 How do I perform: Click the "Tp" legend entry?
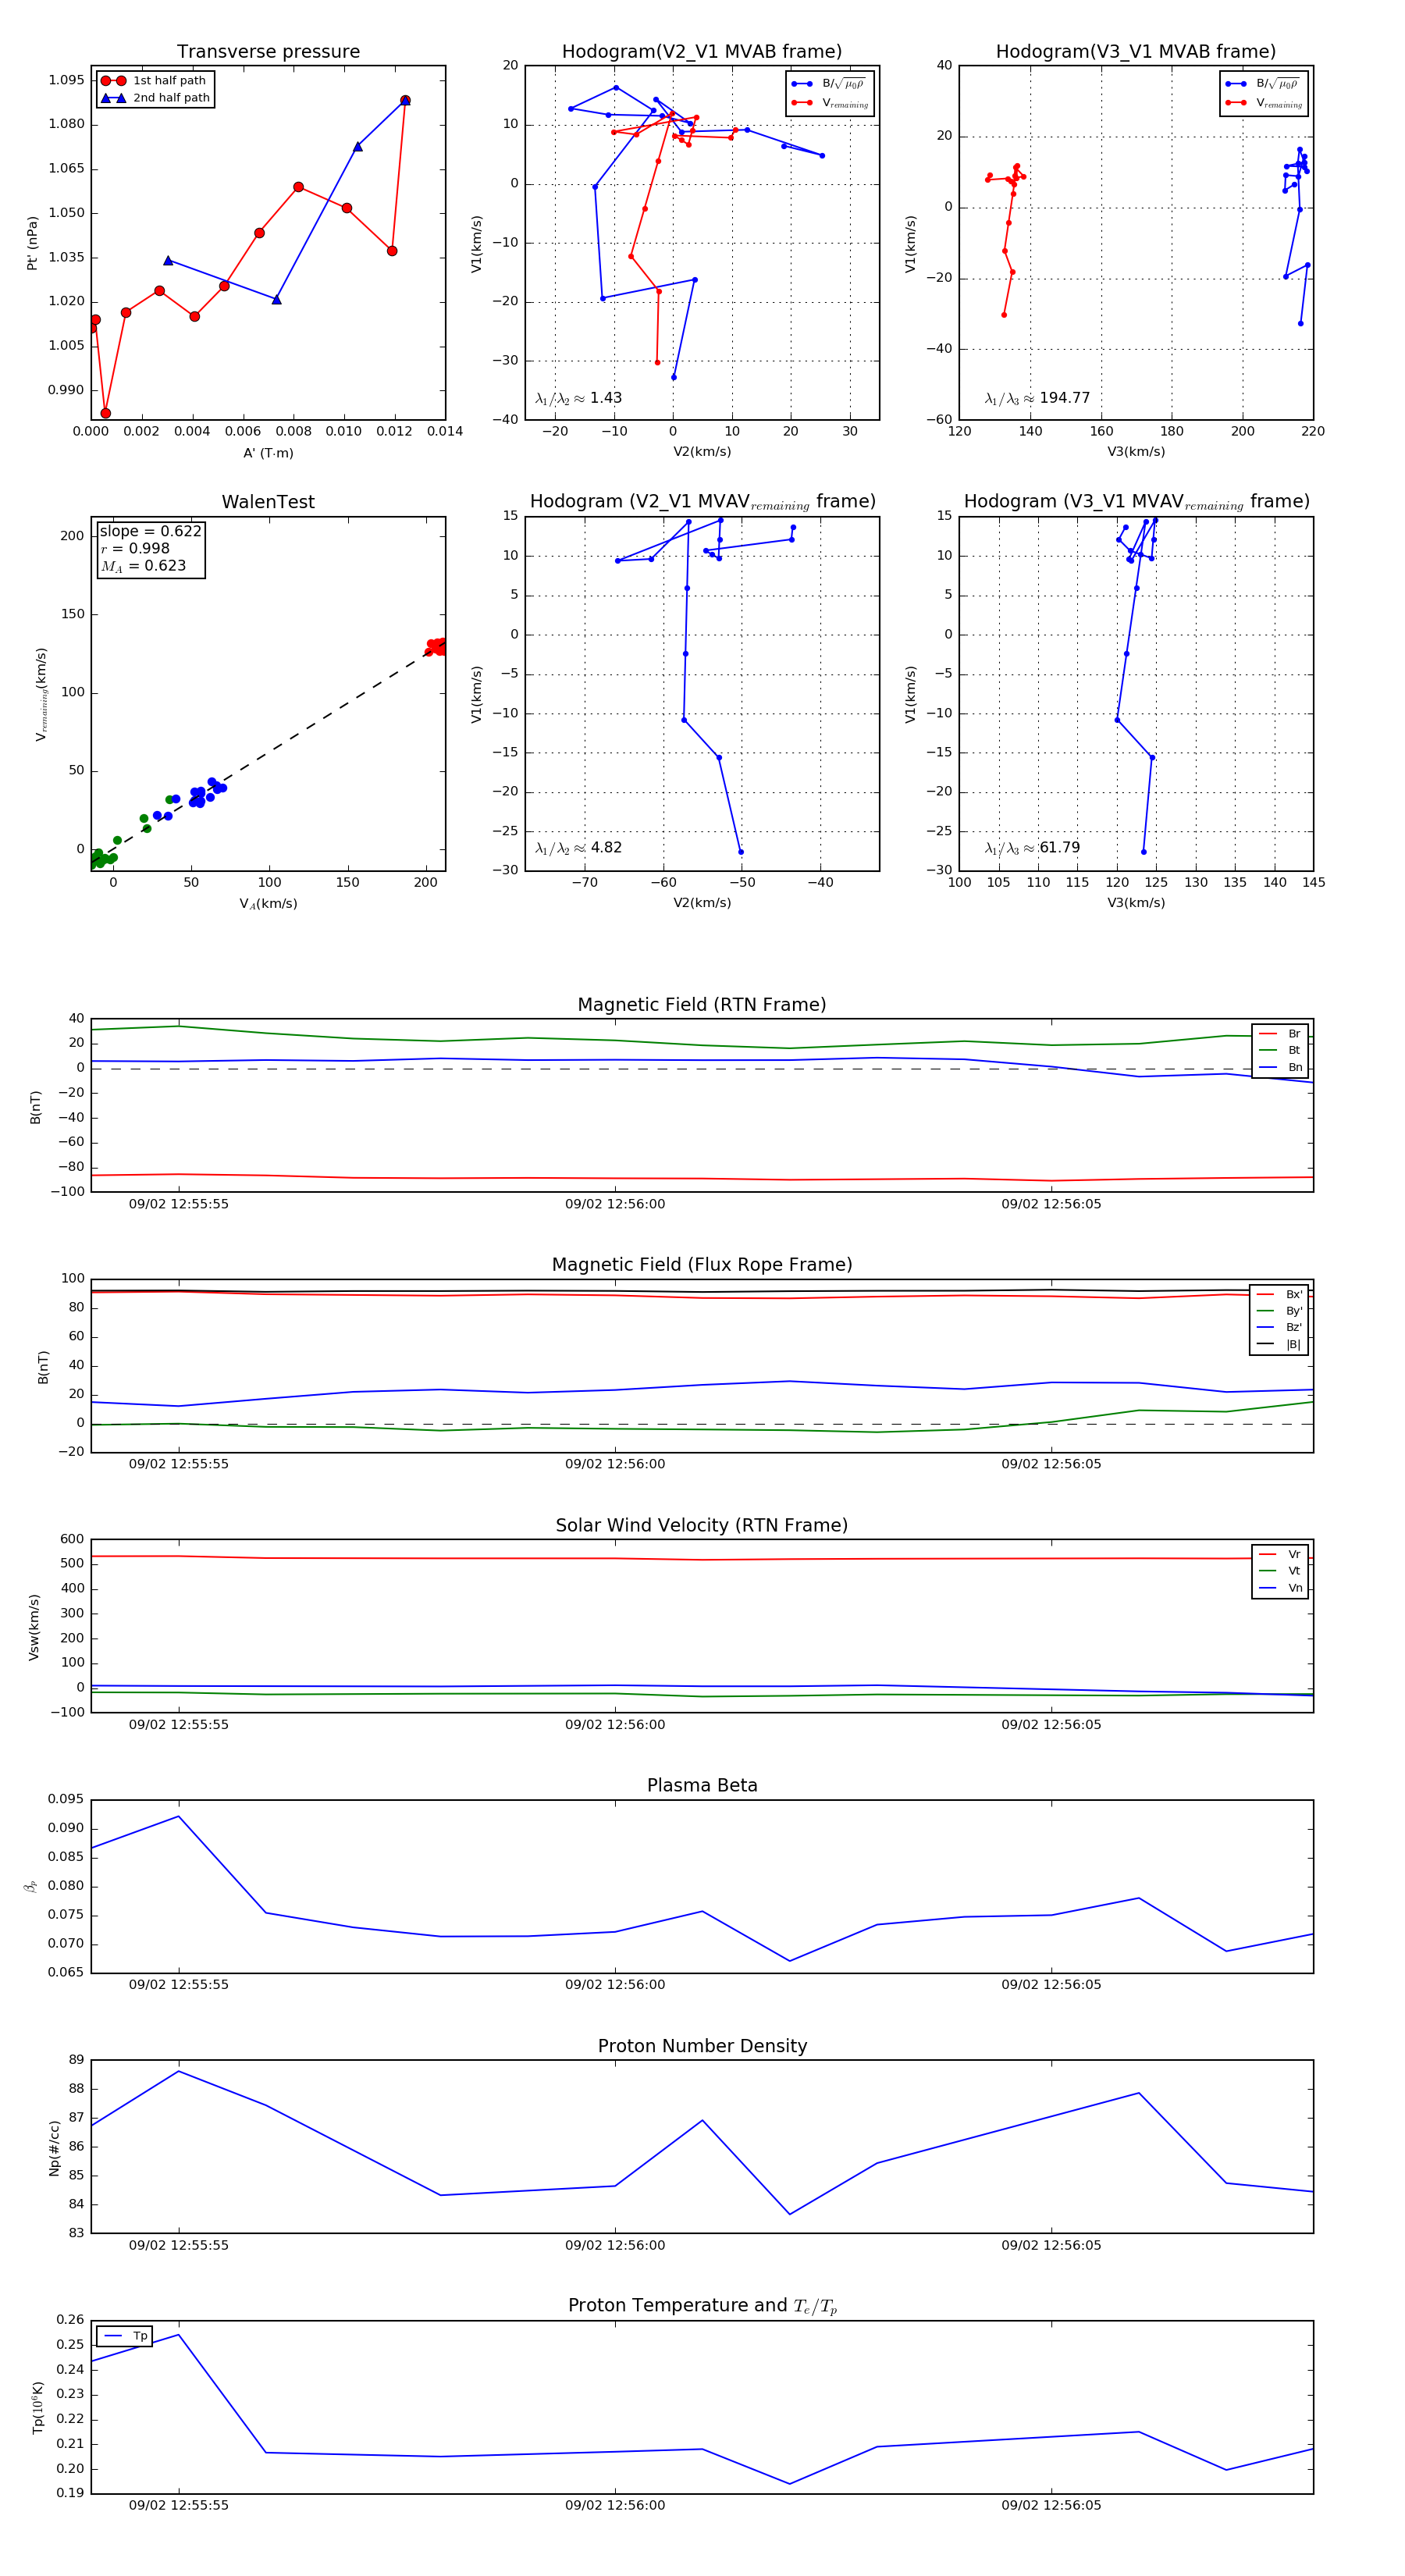(x=125, y=2337)
